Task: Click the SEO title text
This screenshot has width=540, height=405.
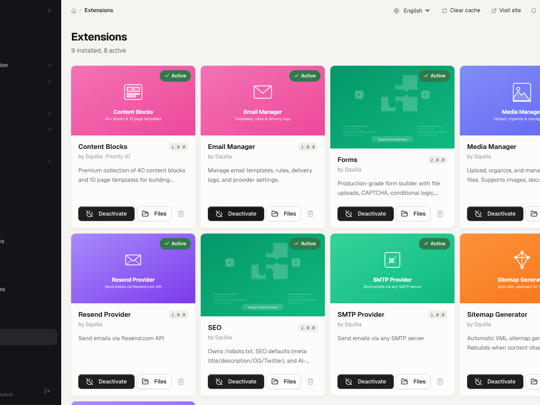Action: point(215,328)
